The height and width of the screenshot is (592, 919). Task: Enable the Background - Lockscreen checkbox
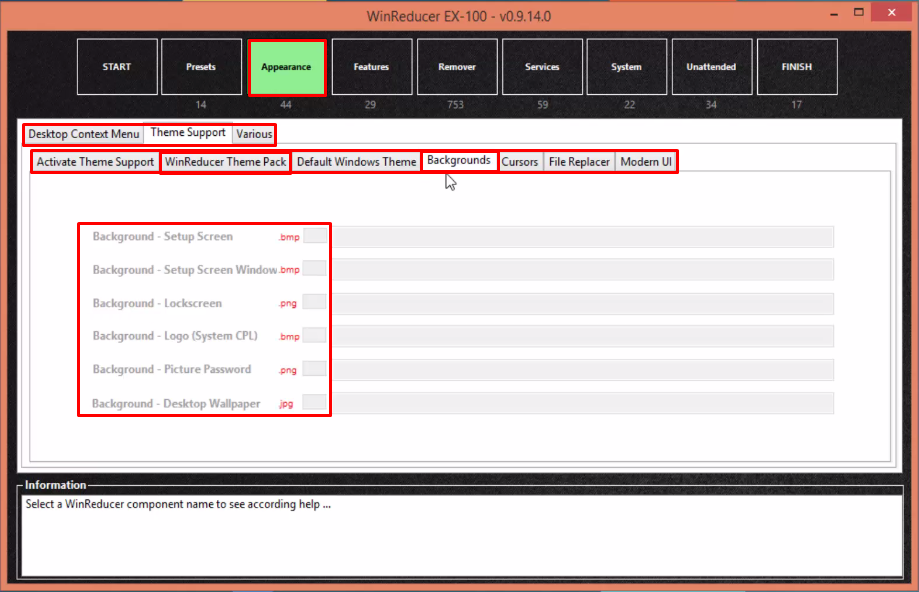point(315,302)
